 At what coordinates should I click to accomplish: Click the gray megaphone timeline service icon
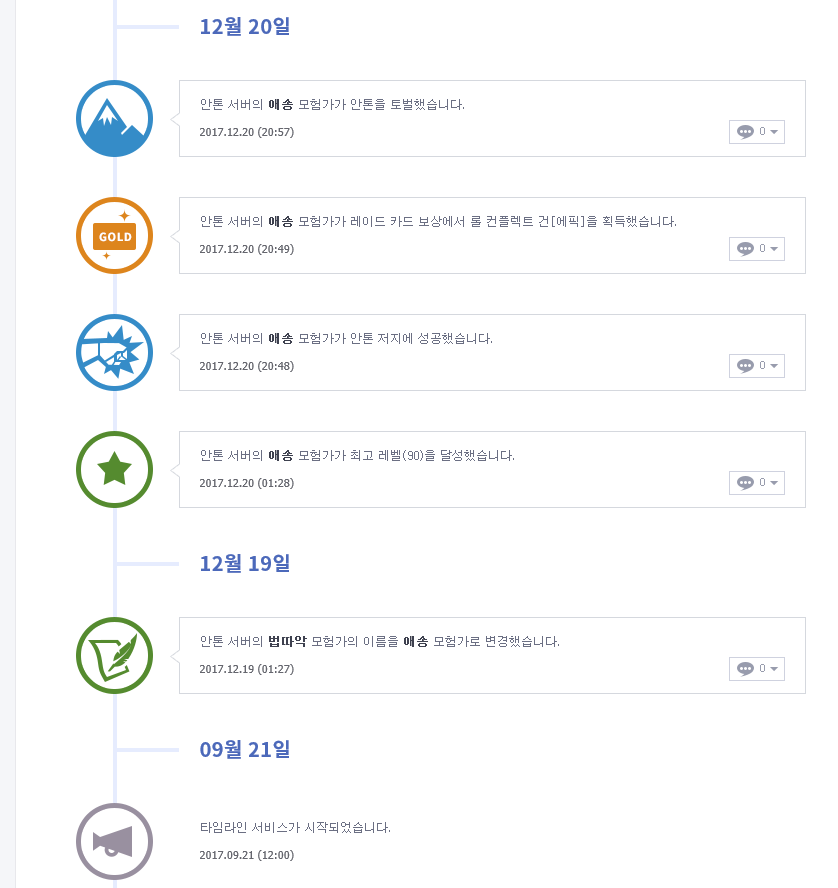(114, 841)
